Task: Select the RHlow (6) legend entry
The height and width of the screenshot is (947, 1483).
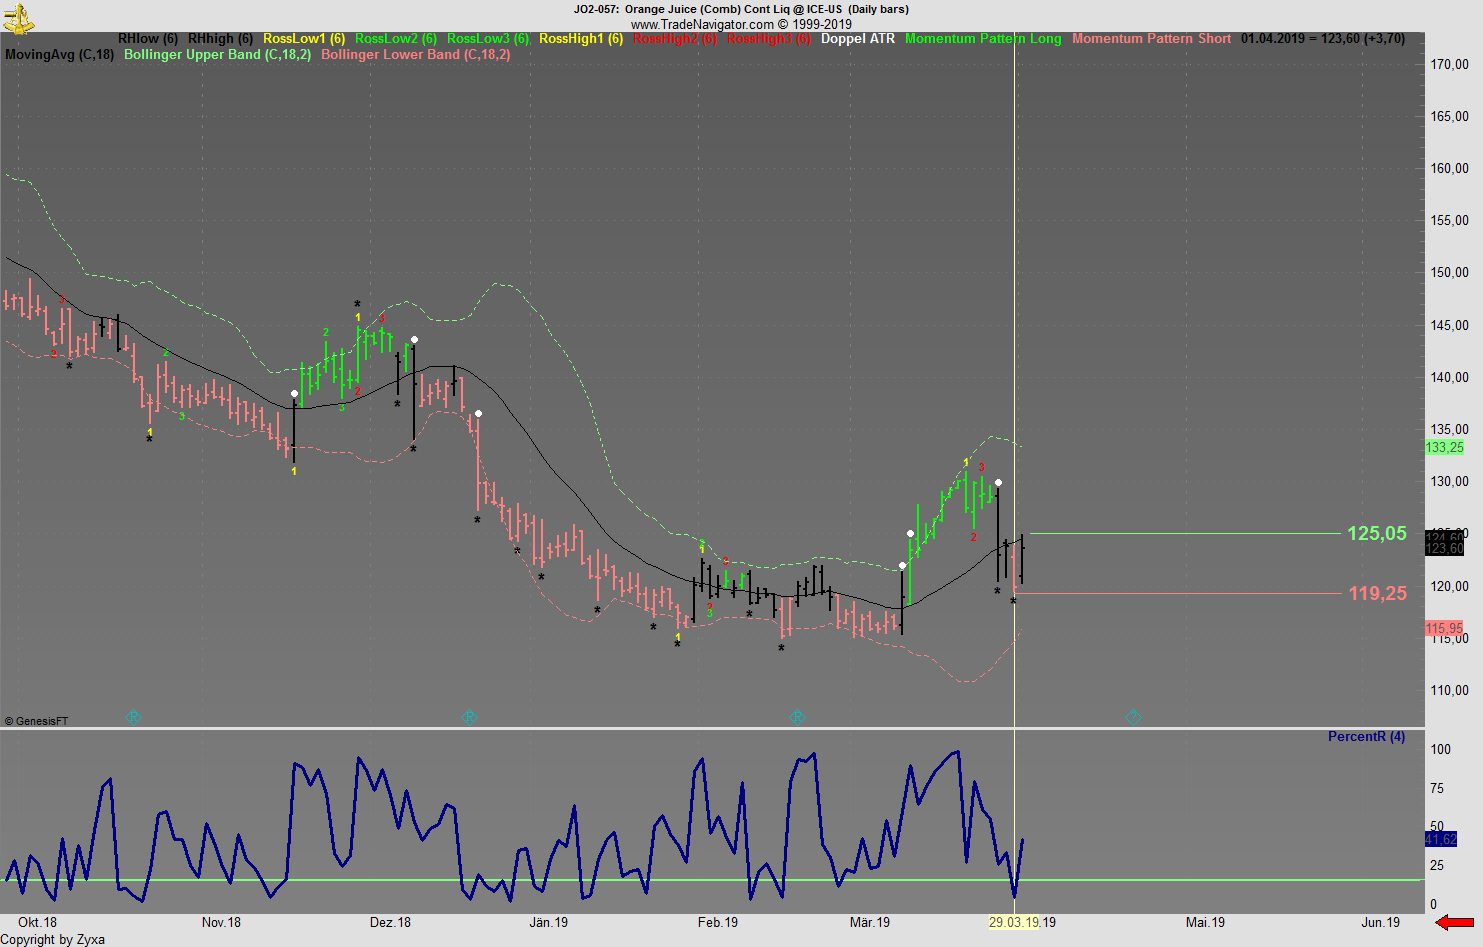Action: [146, 39]
